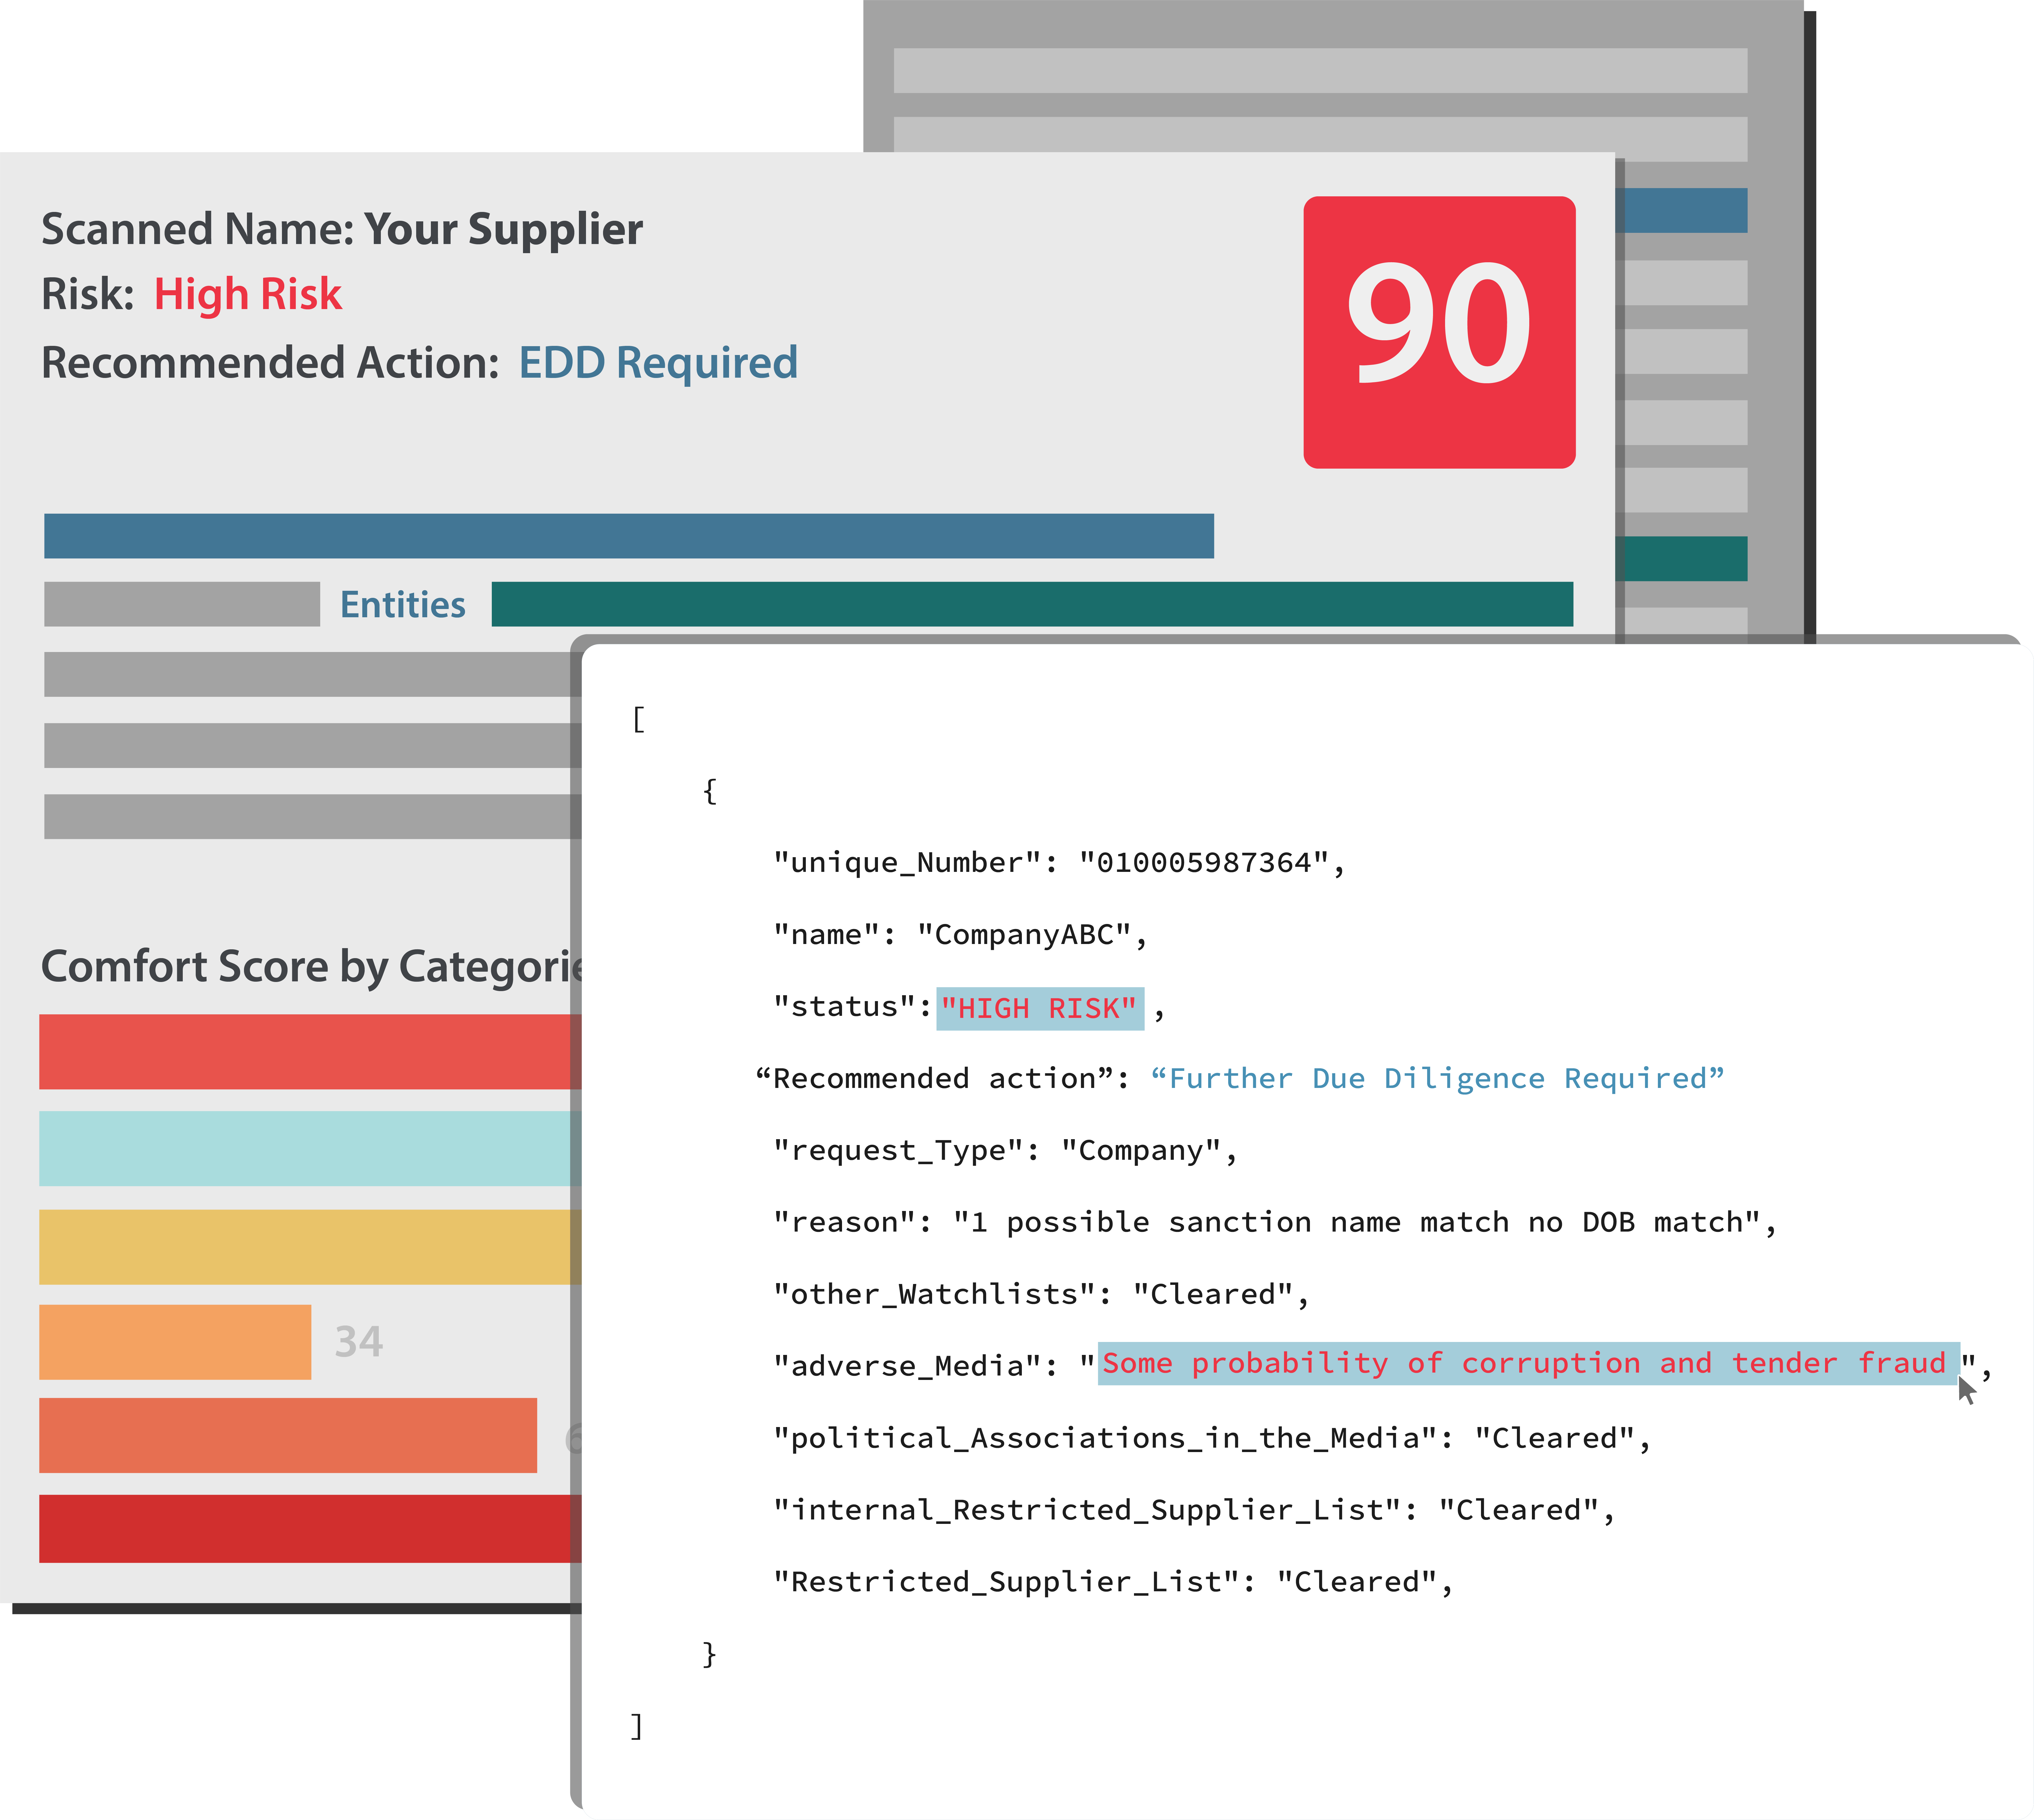The image size is (2034, 1820).
Task: Click the light teal comfort score bar
Action: (310, 1149)
